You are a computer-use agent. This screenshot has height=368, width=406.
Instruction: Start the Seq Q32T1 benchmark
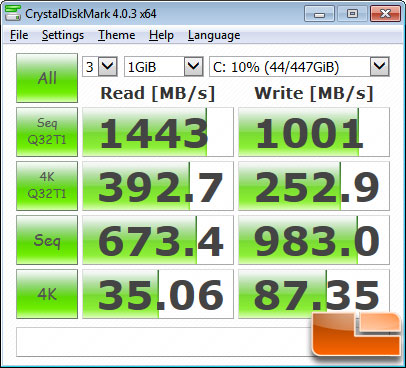[x=47, y=132]
